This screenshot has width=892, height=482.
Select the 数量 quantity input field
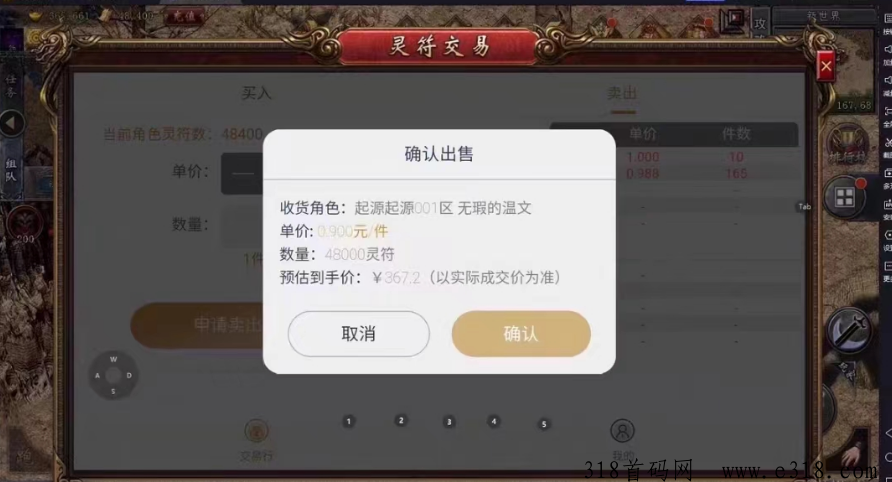point(242,225)
